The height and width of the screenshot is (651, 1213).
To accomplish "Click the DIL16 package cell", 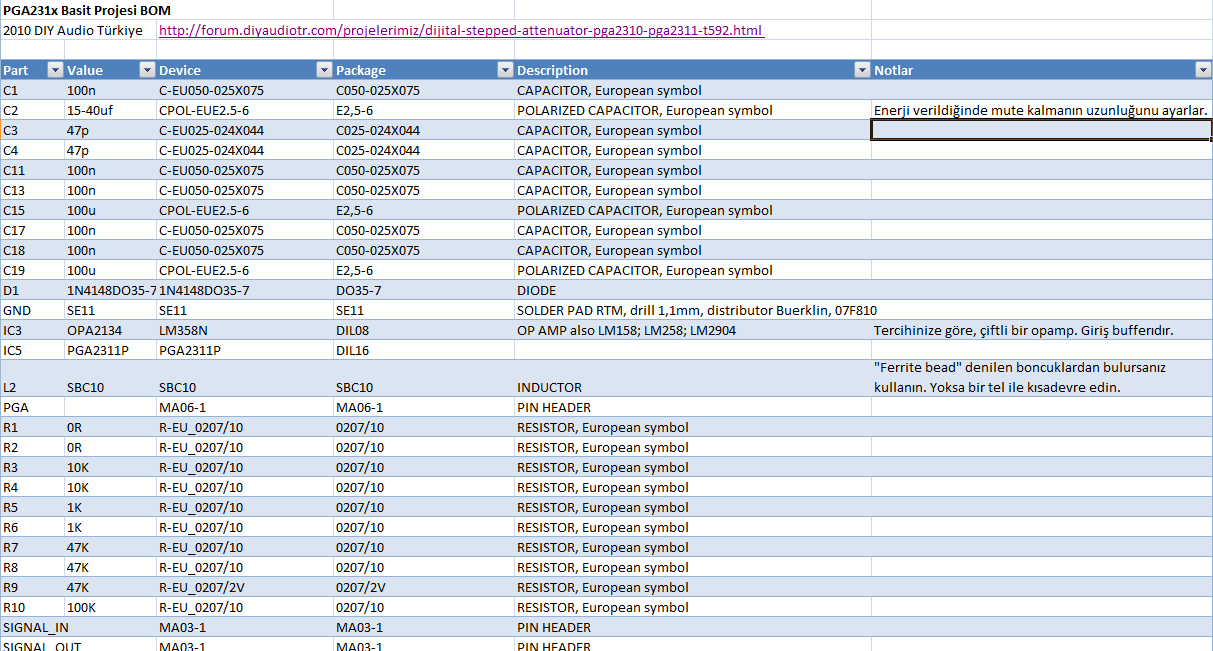I will coord(353,350).
